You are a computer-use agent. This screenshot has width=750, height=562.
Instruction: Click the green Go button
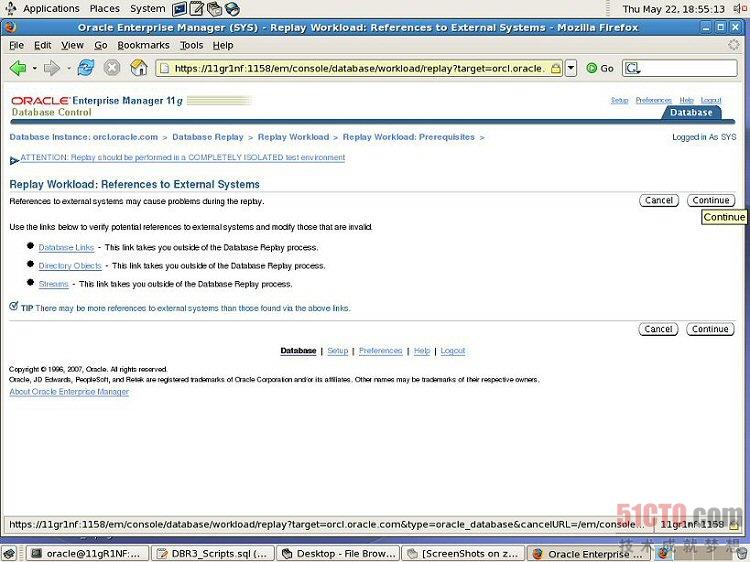600,68
